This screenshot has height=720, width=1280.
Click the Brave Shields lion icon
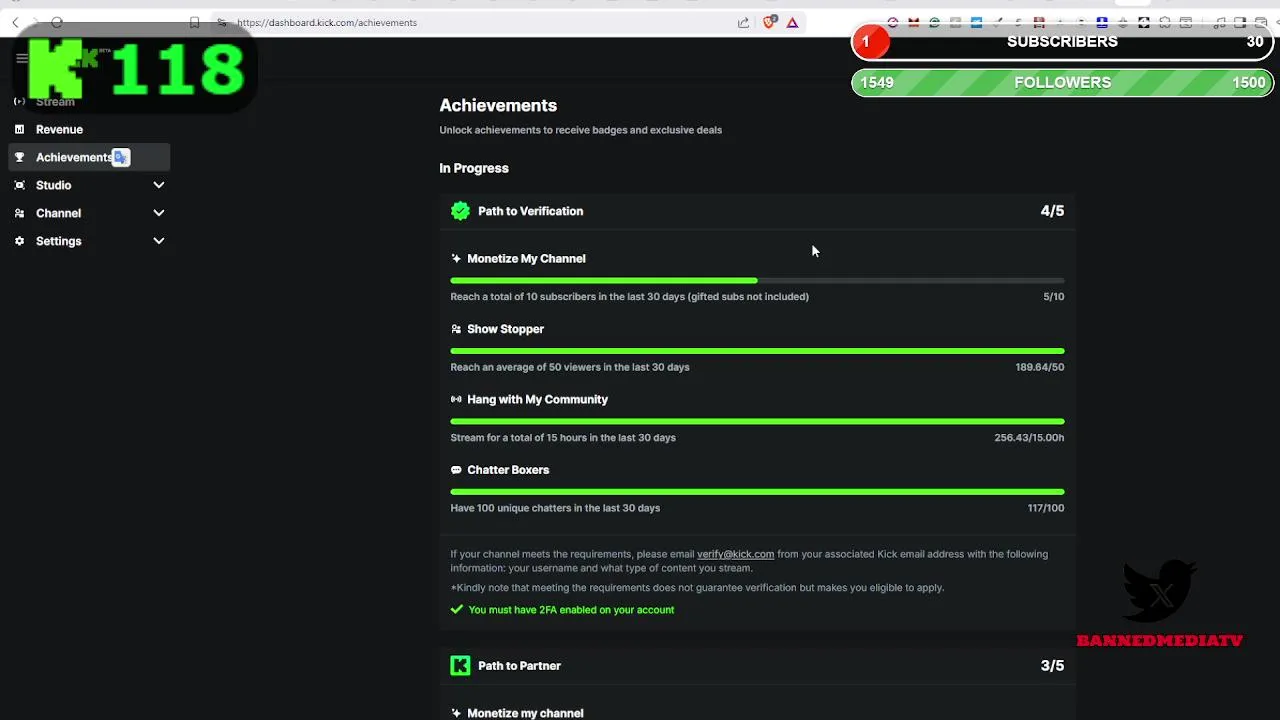pyautogui.click(x=769, y=22)
